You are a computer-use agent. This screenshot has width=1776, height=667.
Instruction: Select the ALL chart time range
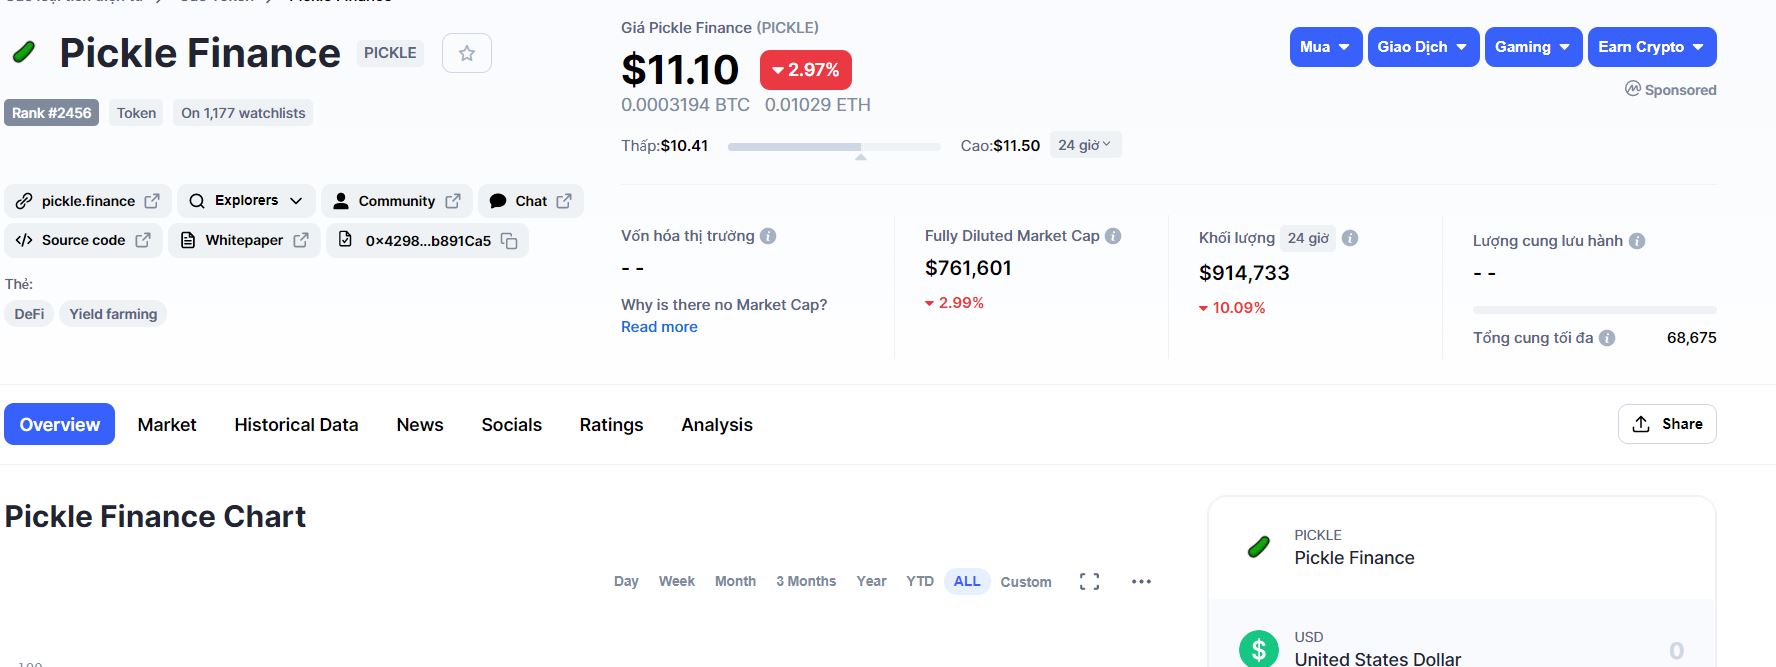(x=966, y=582)
